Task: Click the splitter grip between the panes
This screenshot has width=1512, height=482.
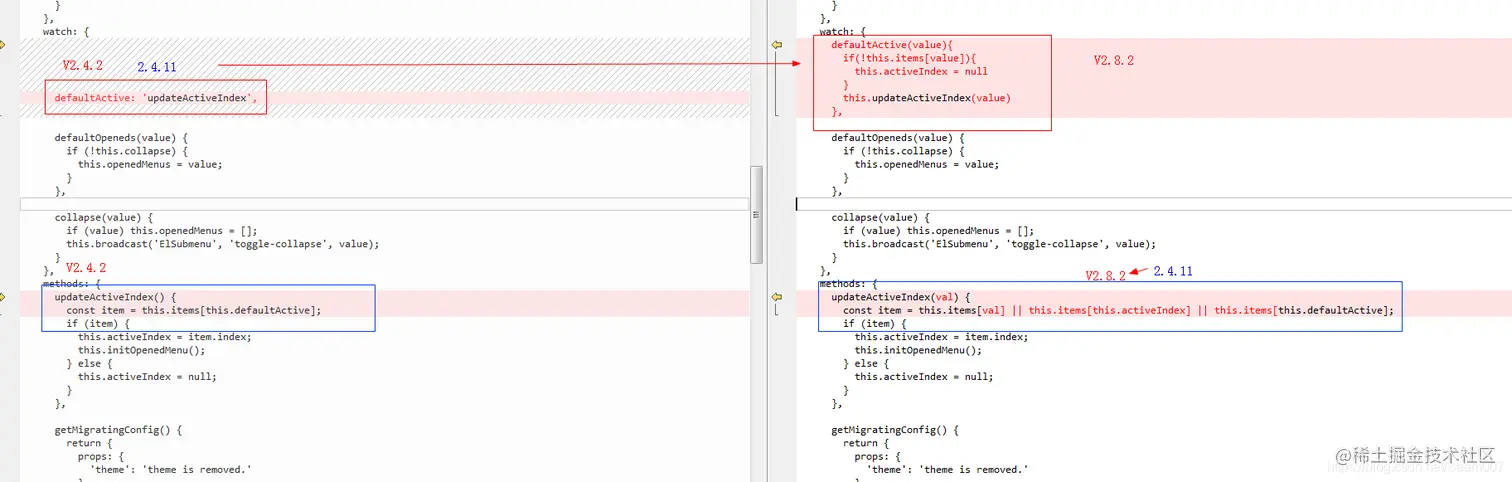Action: [x=757, y=213]
